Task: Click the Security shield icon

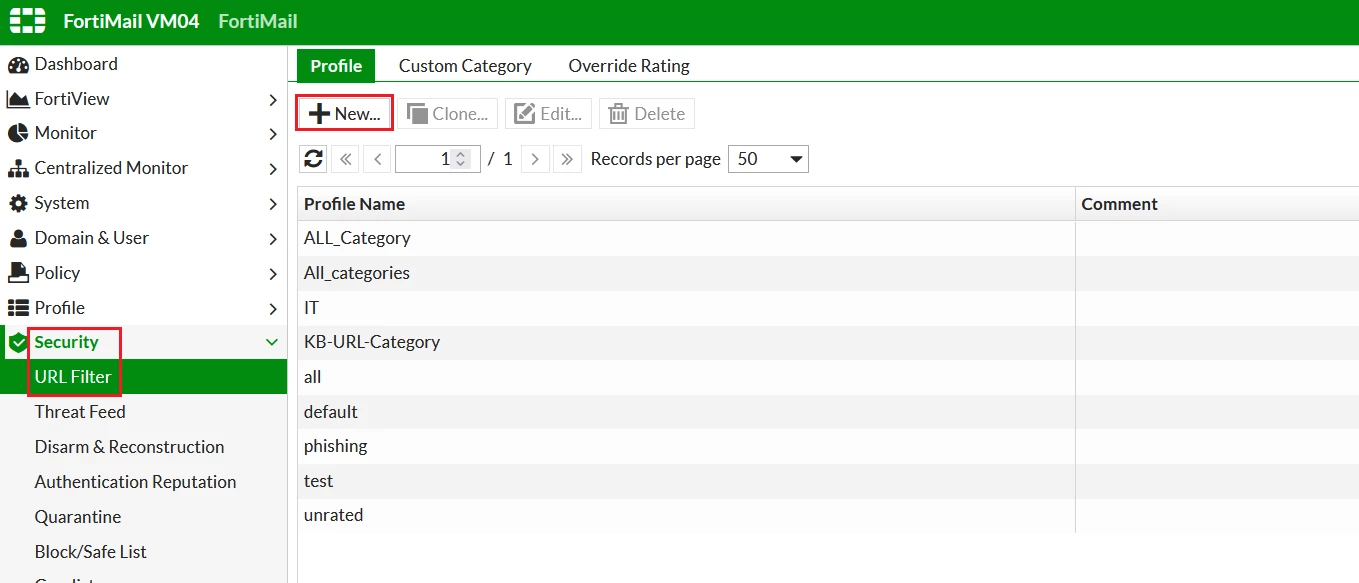Action: (x=18, y=343)
